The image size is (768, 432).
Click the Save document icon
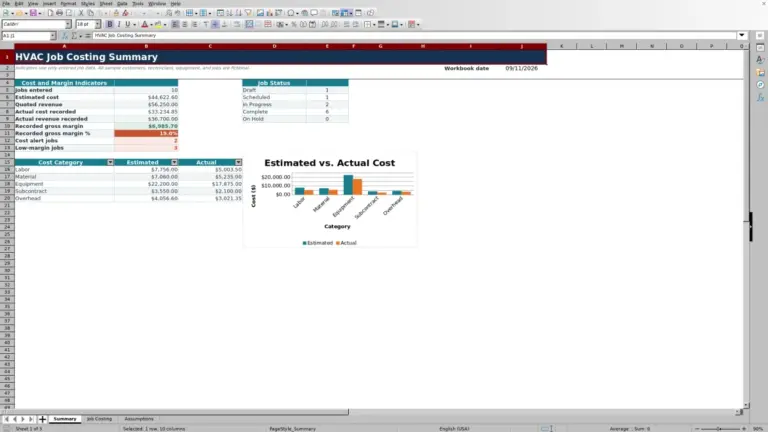coord(32,13)
